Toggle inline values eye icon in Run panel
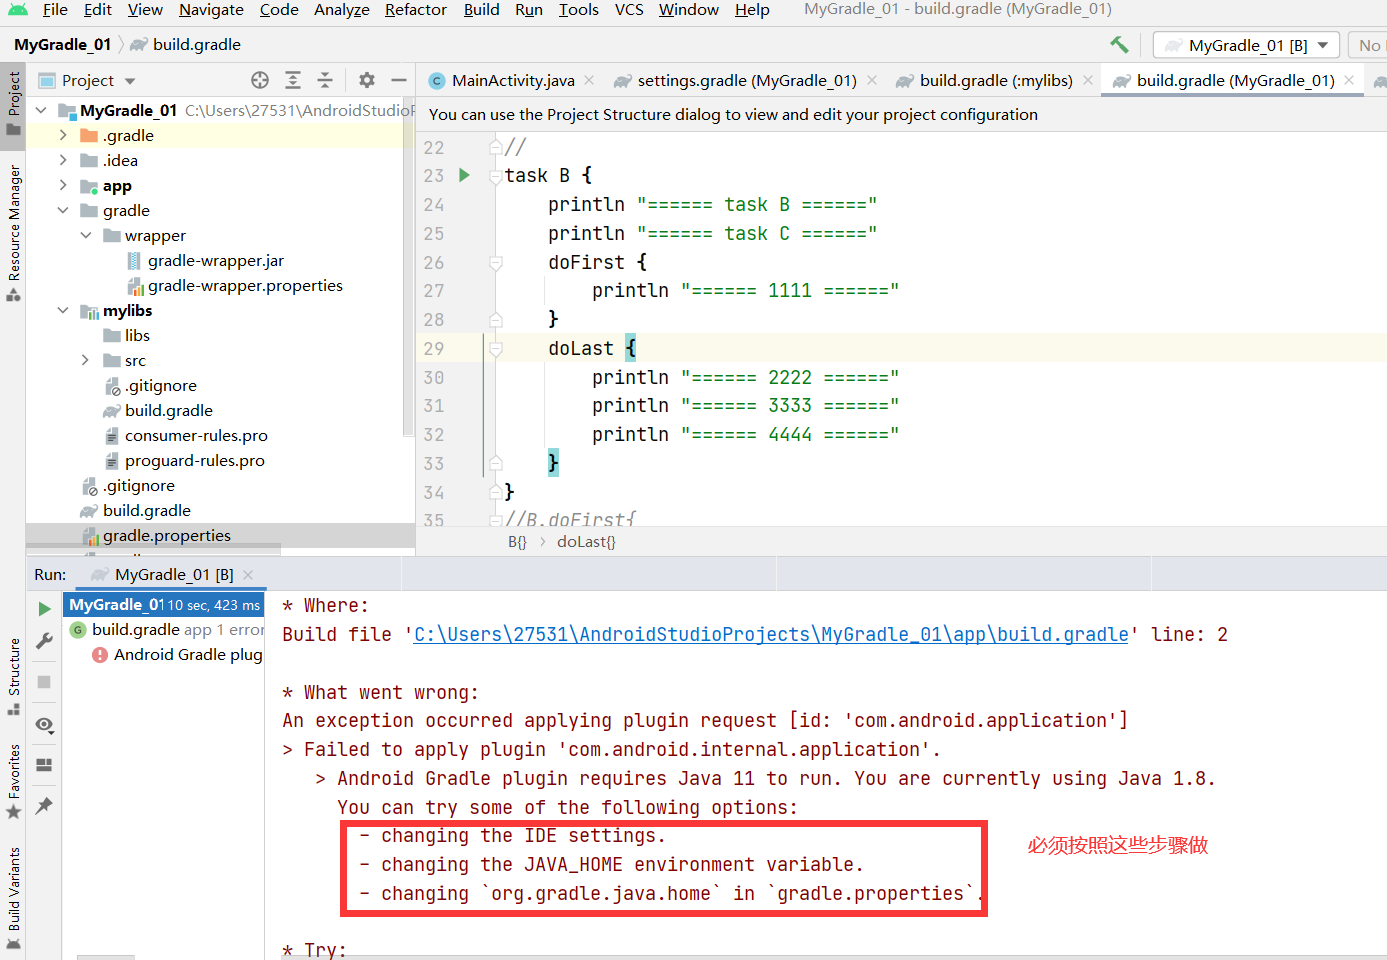The width and height of the screenshot is (1387, 960). (43, 724)
